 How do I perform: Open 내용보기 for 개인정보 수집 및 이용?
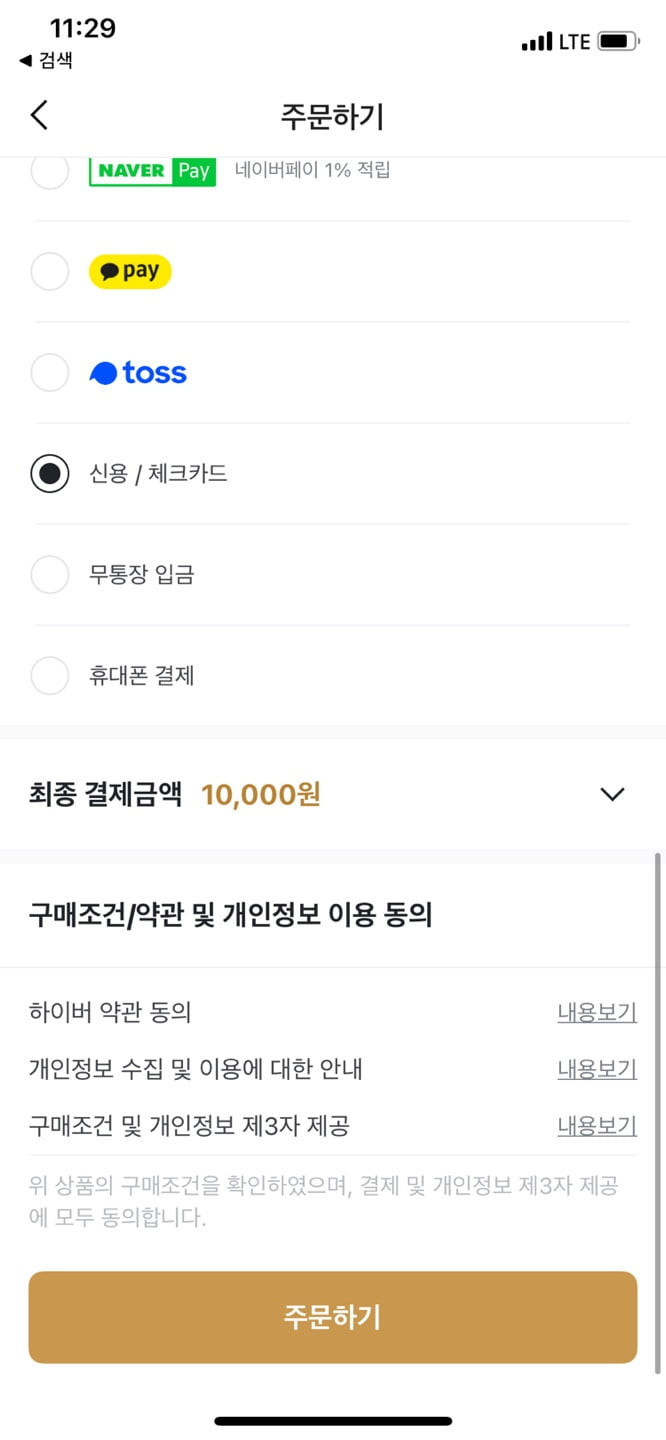597,1069
